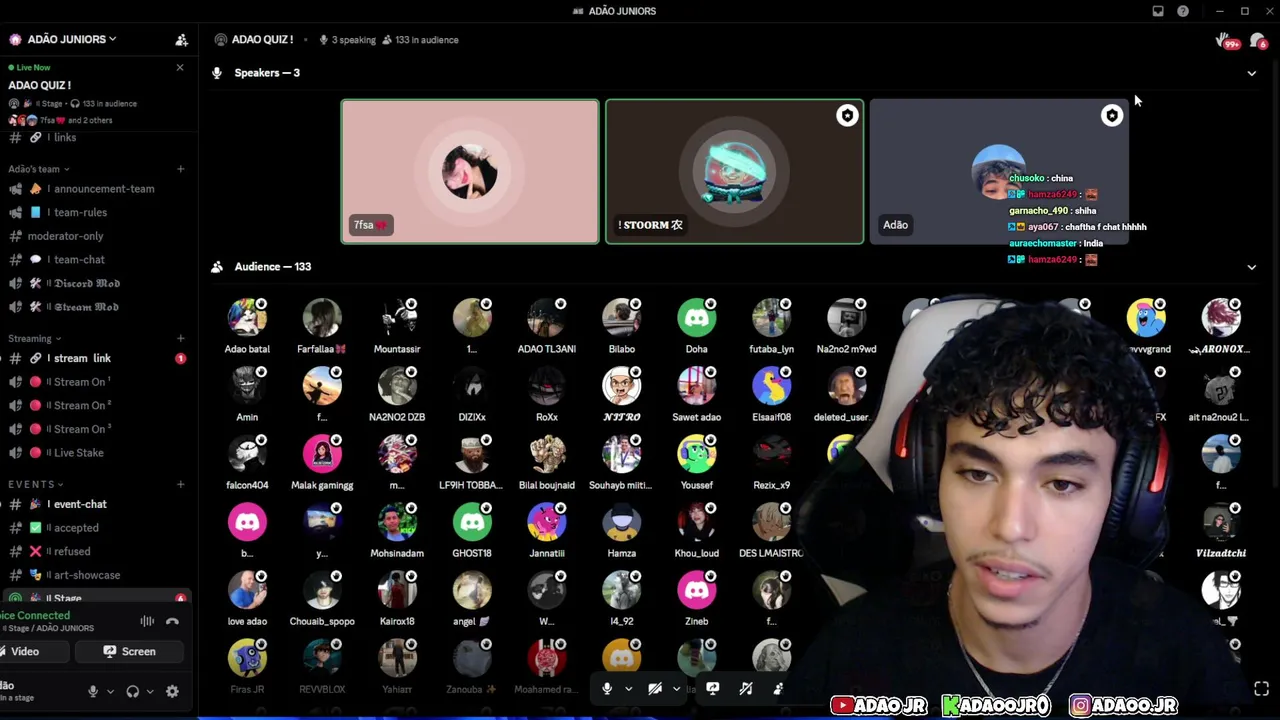Open the Discord Mod channel

[x=95, y=284]
